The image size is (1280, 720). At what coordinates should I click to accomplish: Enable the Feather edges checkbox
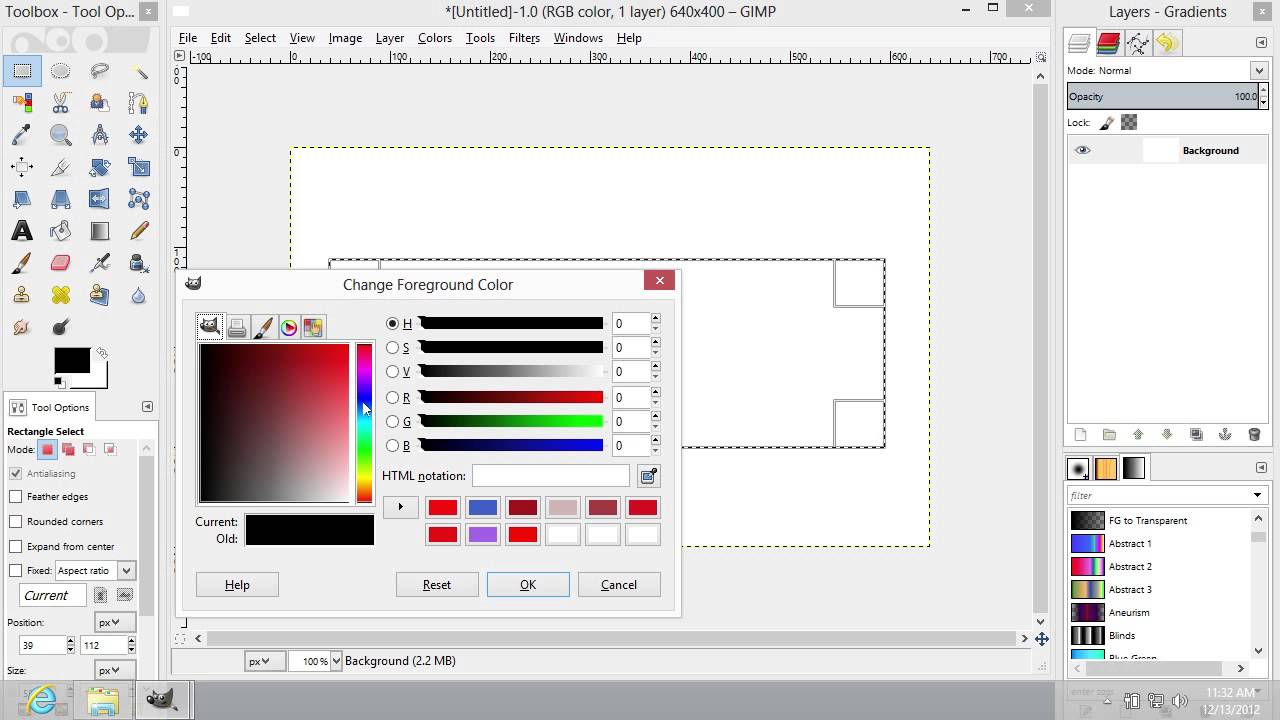(x=16, y=496)
